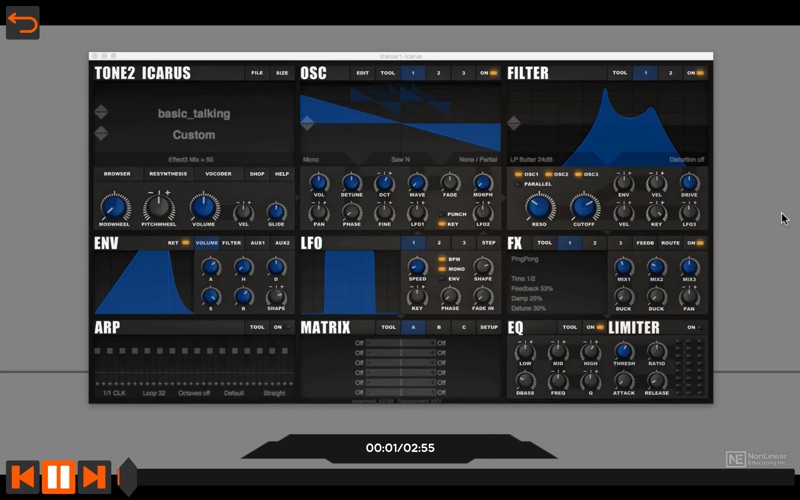Screen dimensions: 800x500
Task: Click the MODWHEEL knob
Action: tap(114, 207)
